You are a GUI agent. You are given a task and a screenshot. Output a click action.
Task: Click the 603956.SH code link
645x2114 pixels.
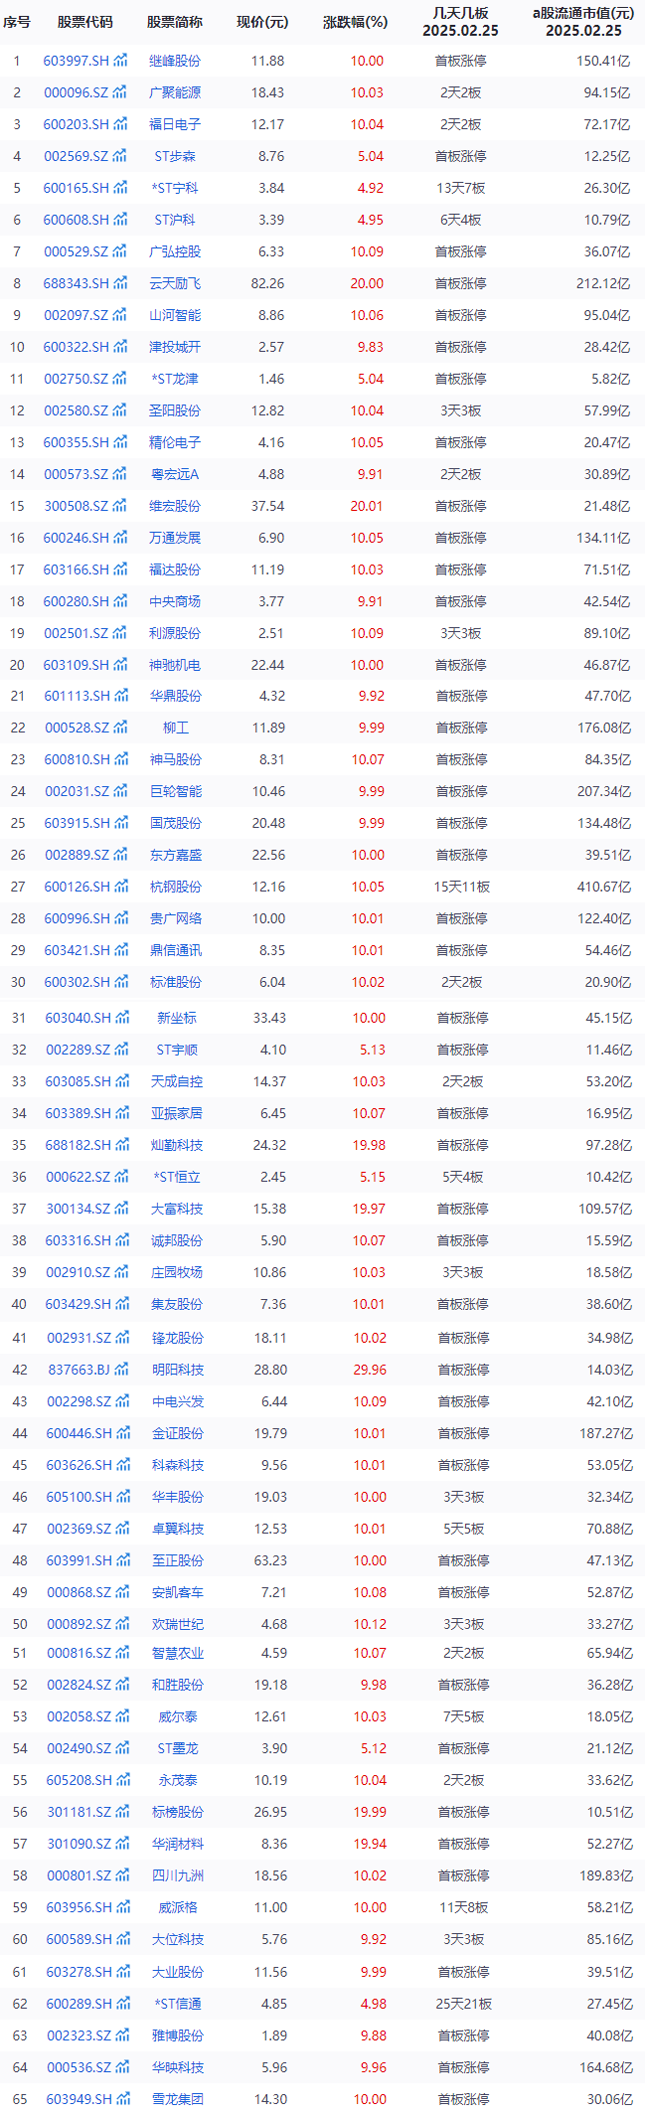click(x=79, y=1908)
